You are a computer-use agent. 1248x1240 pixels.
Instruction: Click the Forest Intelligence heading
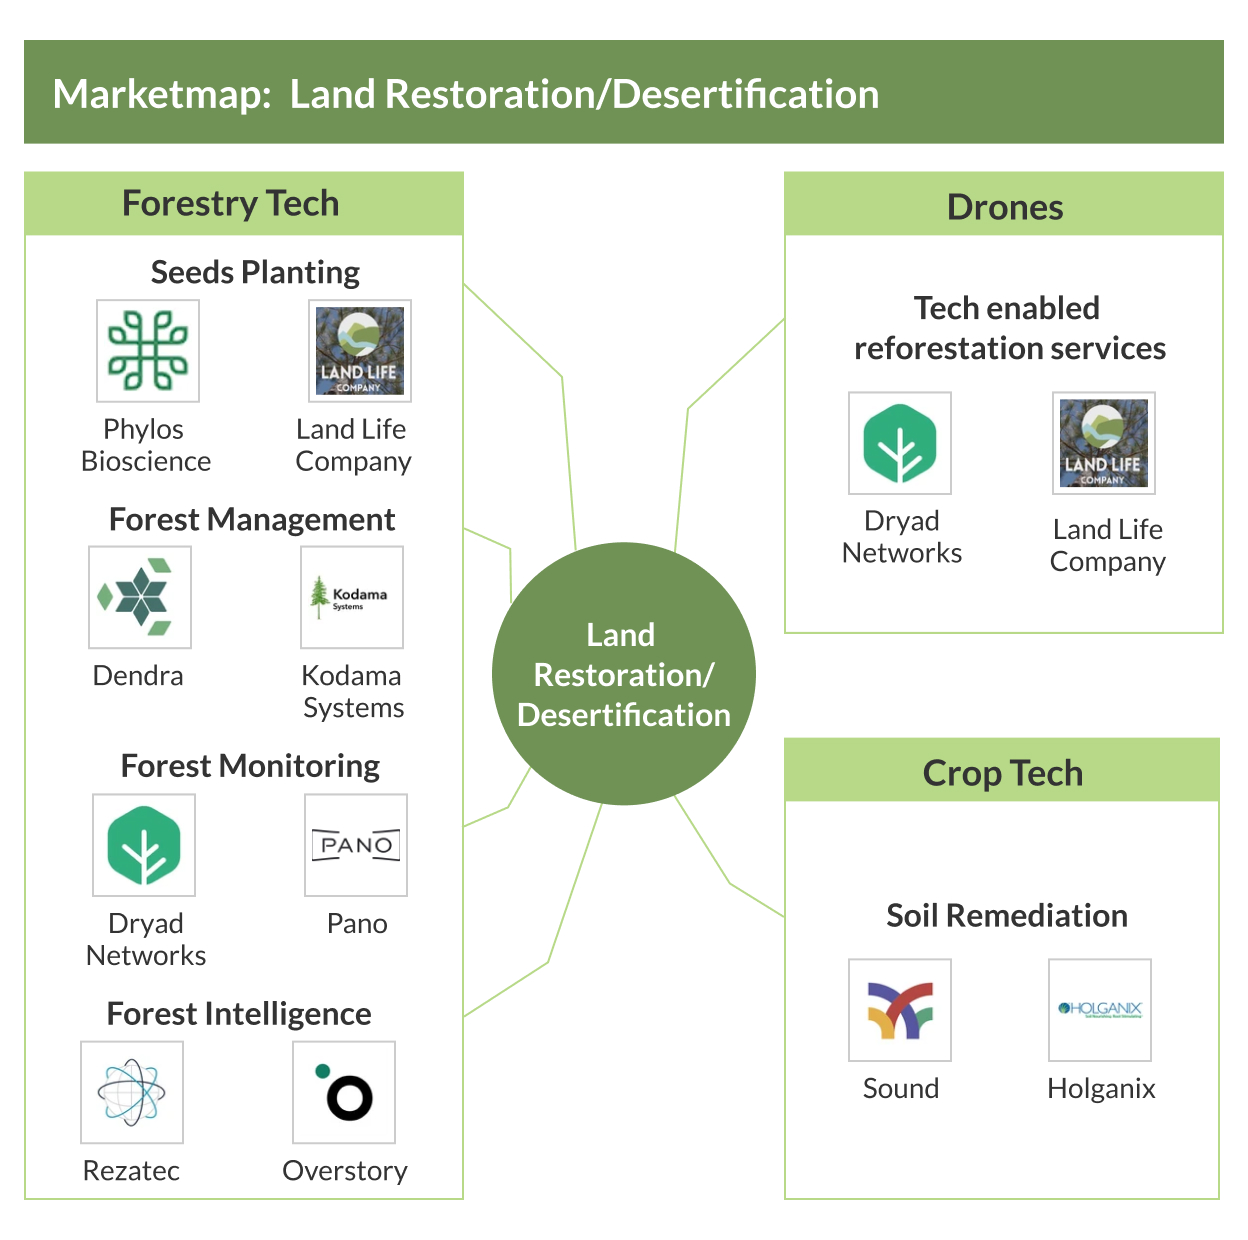click(239, 1014)
